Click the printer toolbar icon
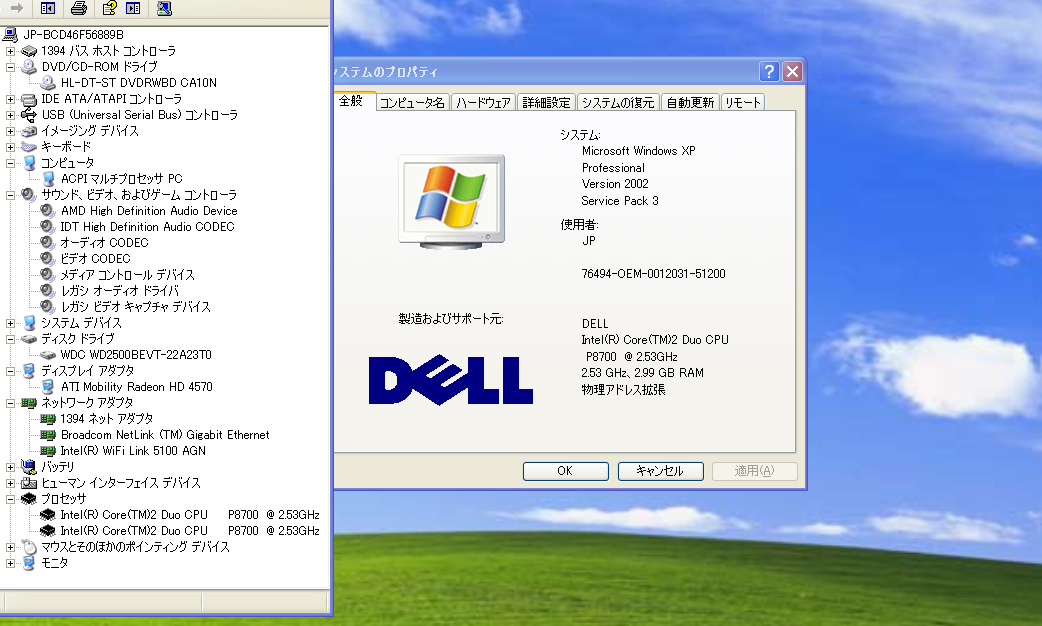The image size is (1042, 626). click(78, 8)
